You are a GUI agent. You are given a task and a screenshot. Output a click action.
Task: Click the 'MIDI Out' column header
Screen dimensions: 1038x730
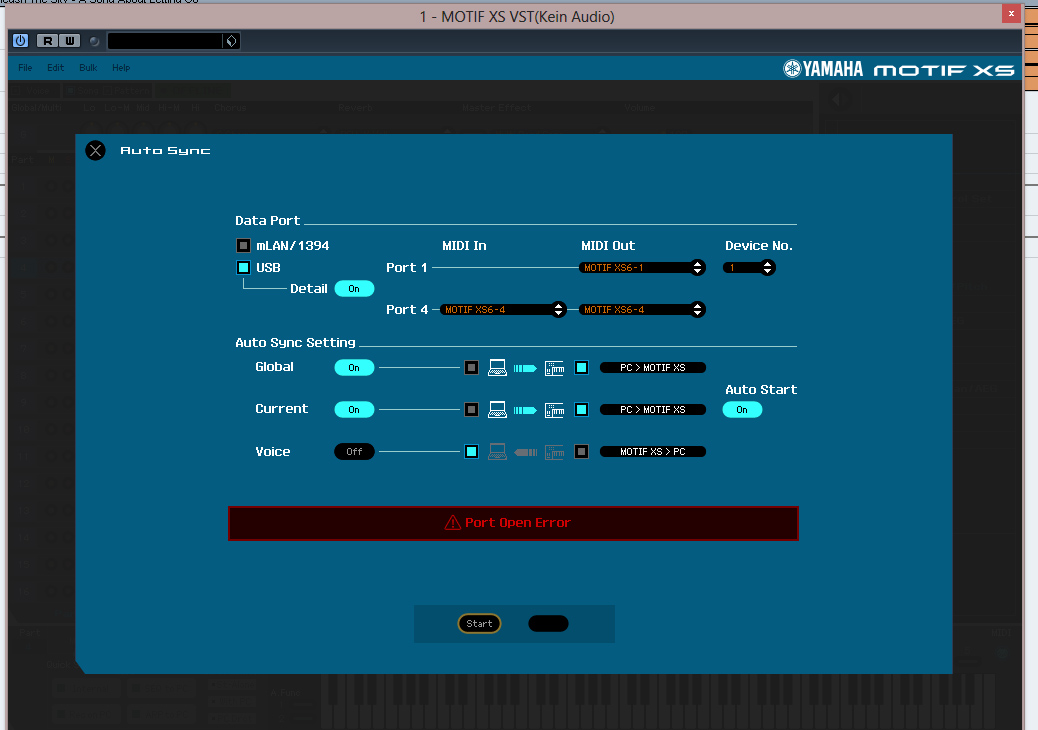608,246
